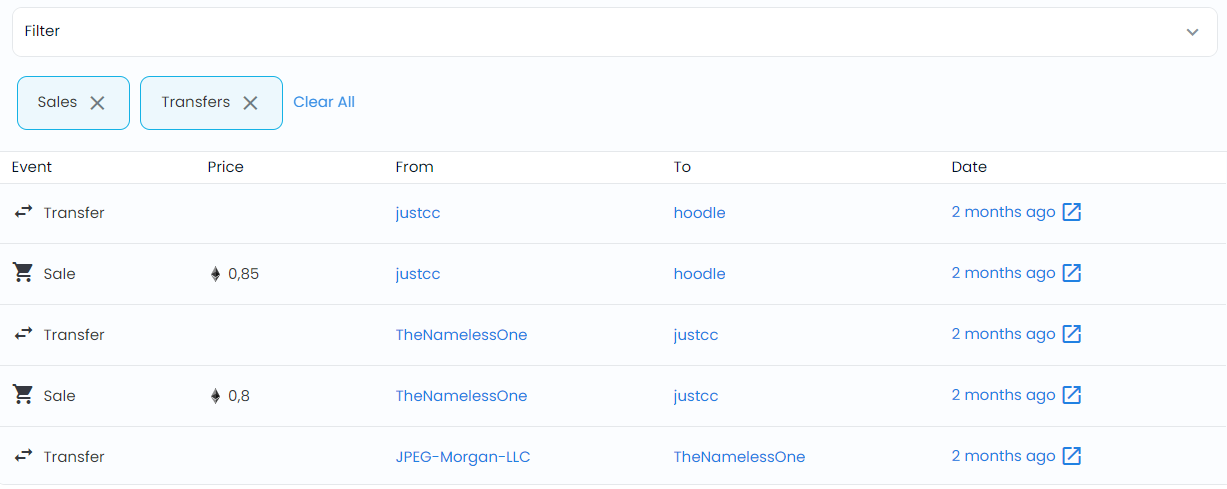The image size is (1227, 489).
Task: Open external link for JPEG-Morgan-LLC Transfer row
Action: tap(1071, 456)
